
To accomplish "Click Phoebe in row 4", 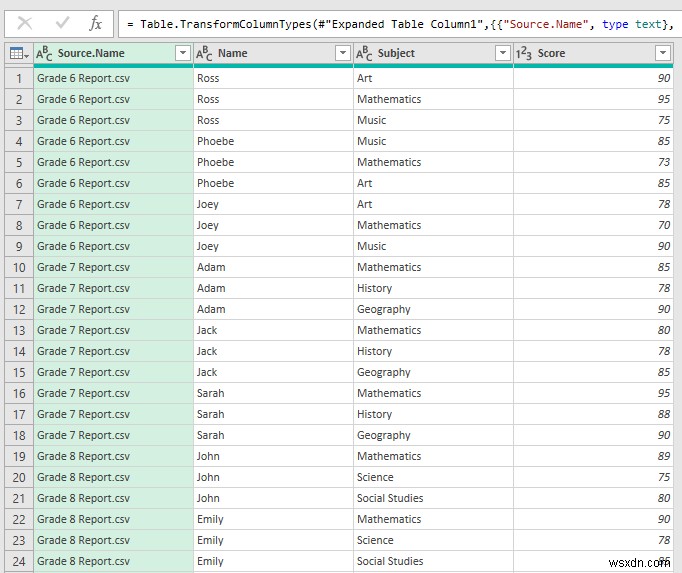I will [274, 141].
